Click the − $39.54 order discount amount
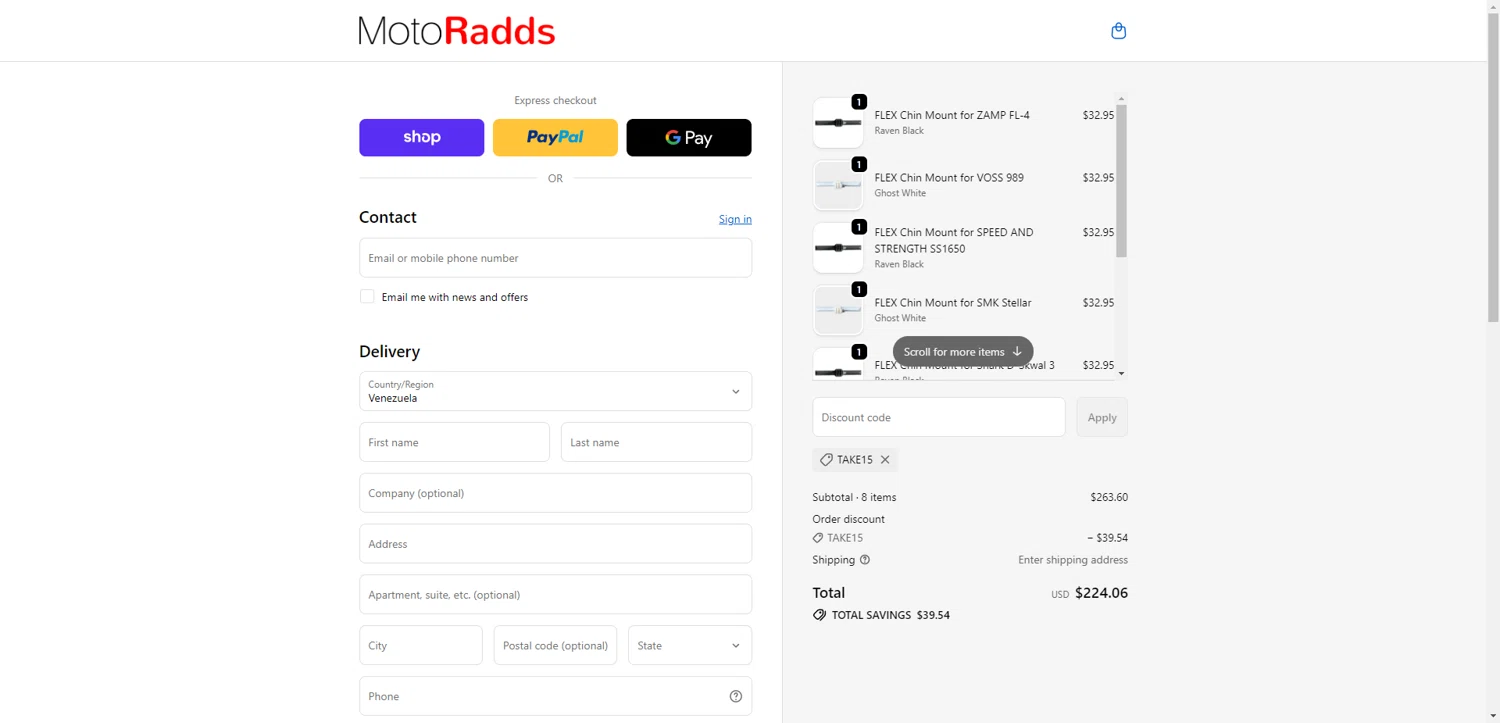1500x723 pixels. pos(1107,538)
